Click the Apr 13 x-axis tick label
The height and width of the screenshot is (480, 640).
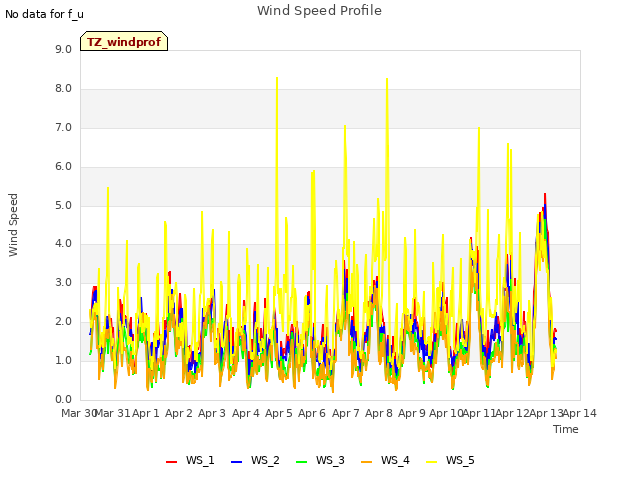click(x=546, y=413)
